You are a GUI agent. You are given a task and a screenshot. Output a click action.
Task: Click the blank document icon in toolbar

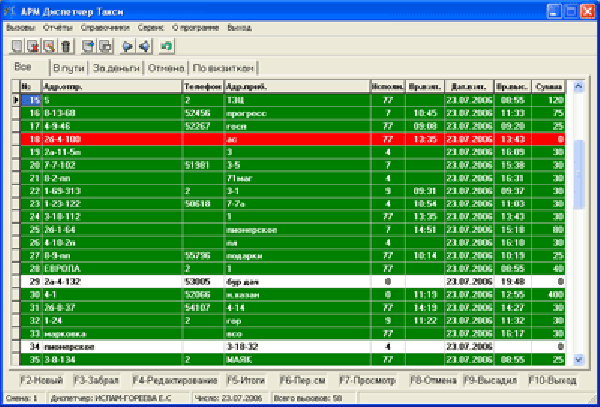pos(16,46)
